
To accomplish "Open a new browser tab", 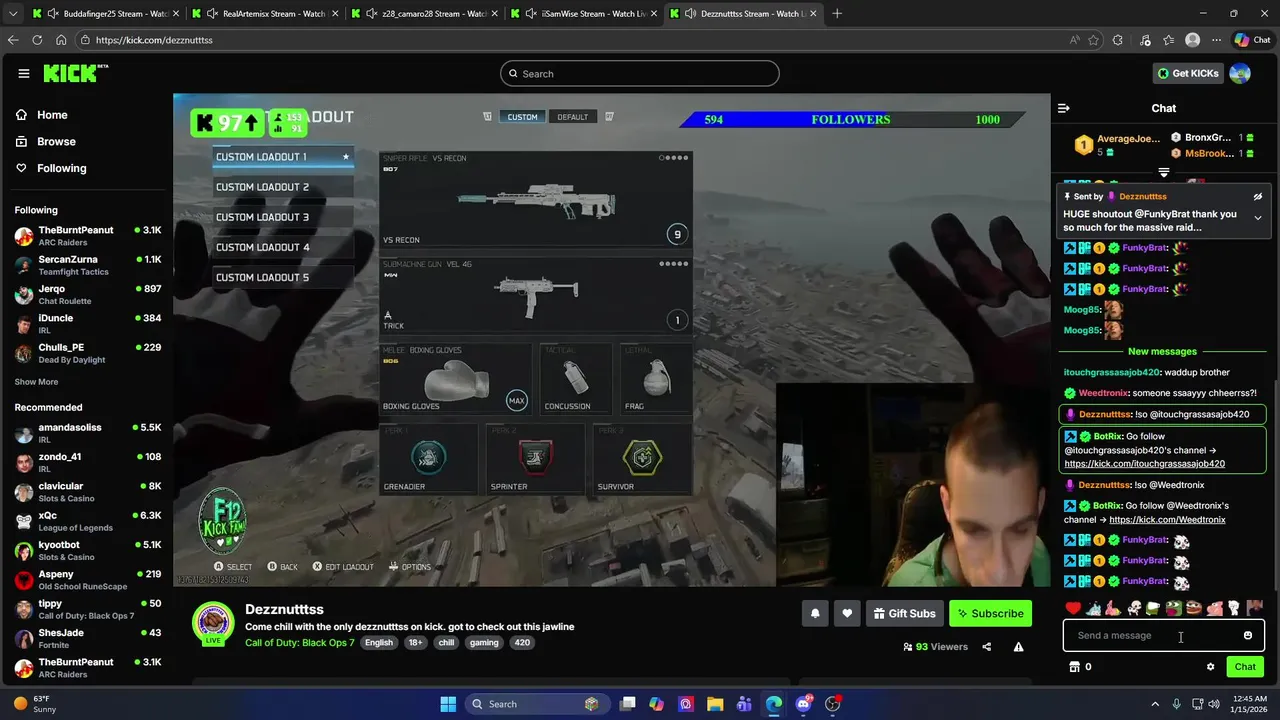I will tap(837, 14).
